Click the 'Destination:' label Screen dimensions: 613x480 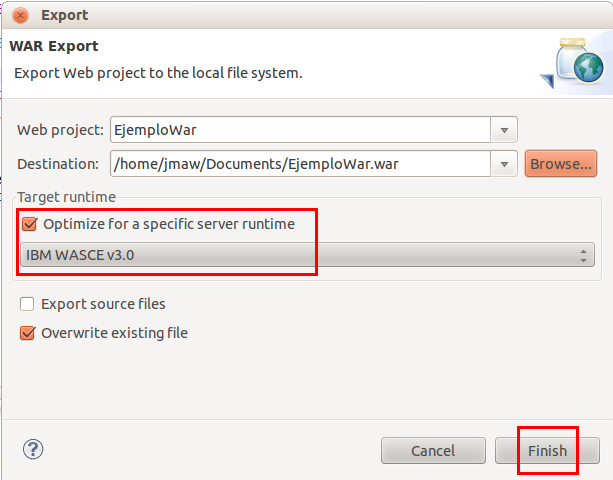[58, 164]
